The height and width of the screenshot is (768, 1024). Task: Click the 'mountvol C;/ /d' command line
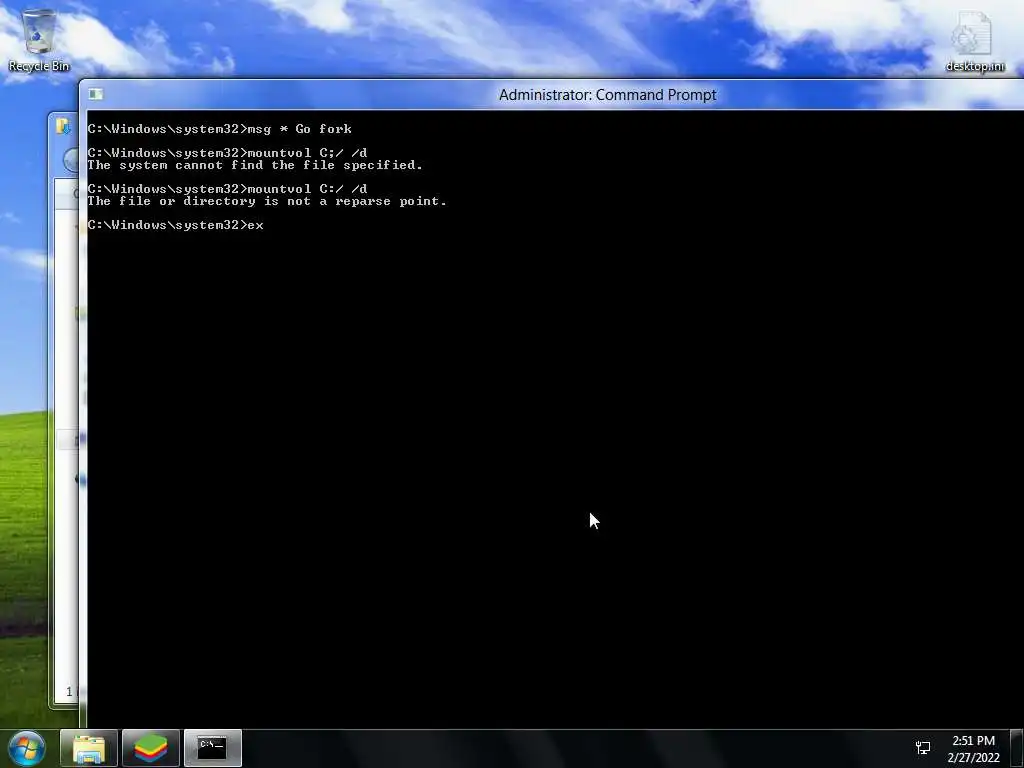227,153
